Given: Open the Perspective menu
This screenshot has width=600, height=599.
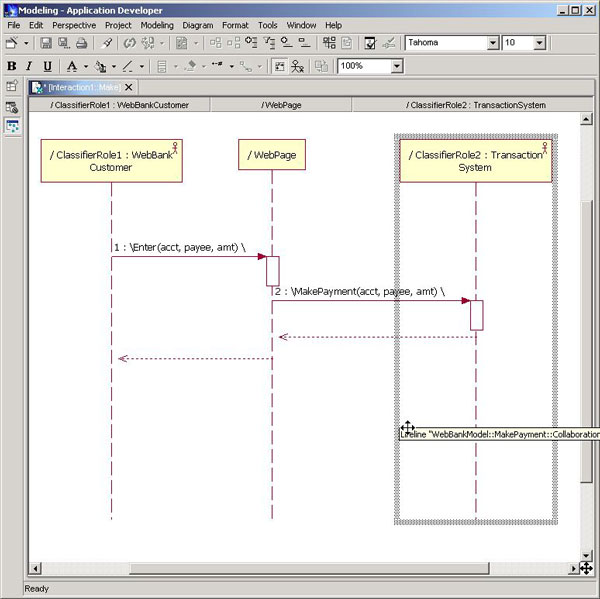Looking at the screenshot, I should pyautogui.click(x=74, y=25).
